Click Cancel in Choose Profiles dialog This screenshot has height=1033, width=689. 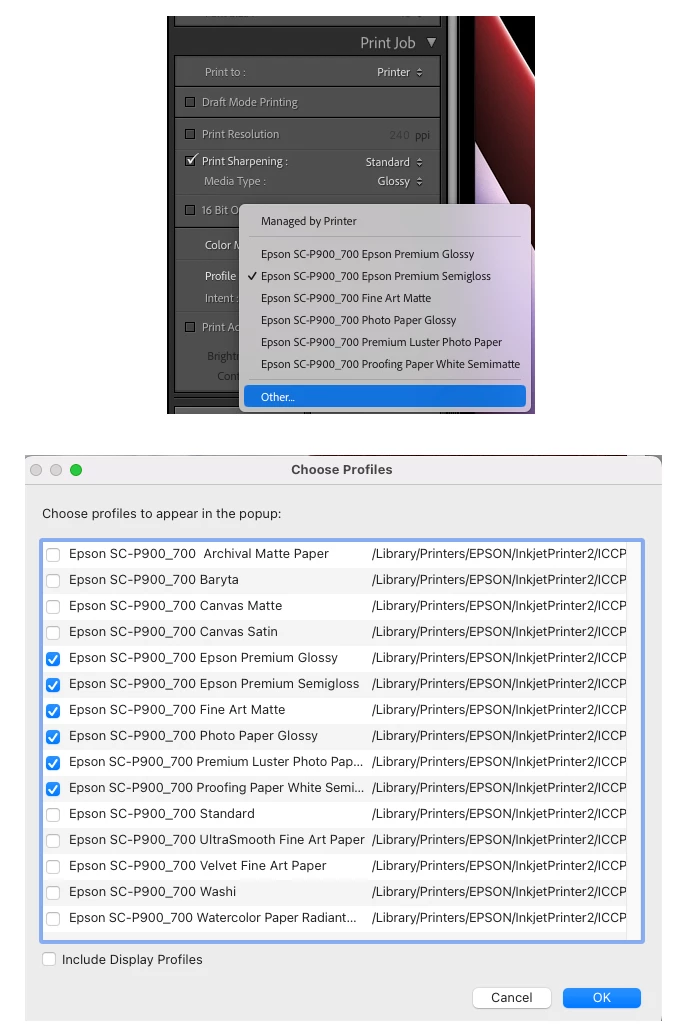tap(512, 997)
